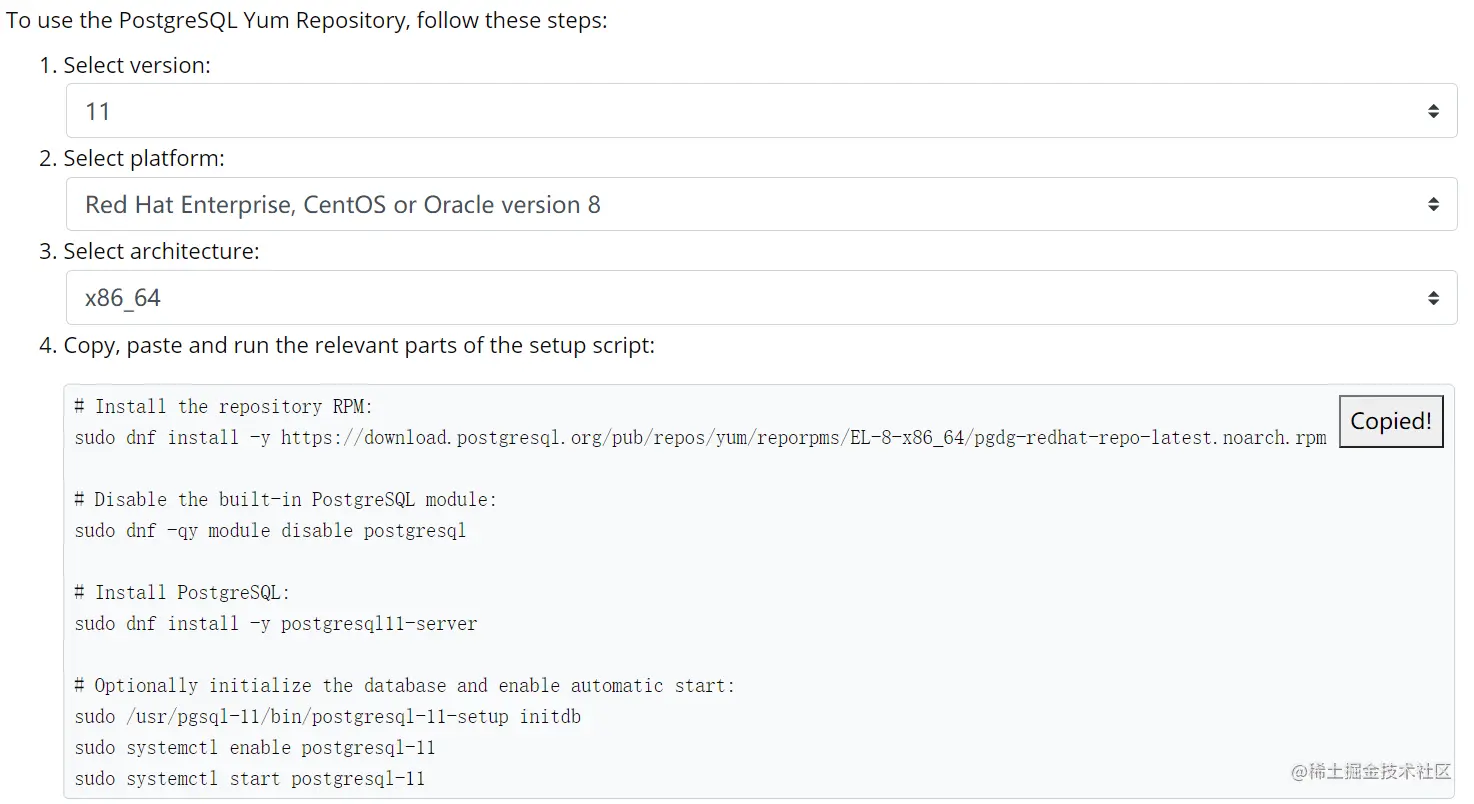Click the 'sudo dnf -qy module disable postgresql' line
Viewport: 1474px width, 804px height.
coord(271,531)
